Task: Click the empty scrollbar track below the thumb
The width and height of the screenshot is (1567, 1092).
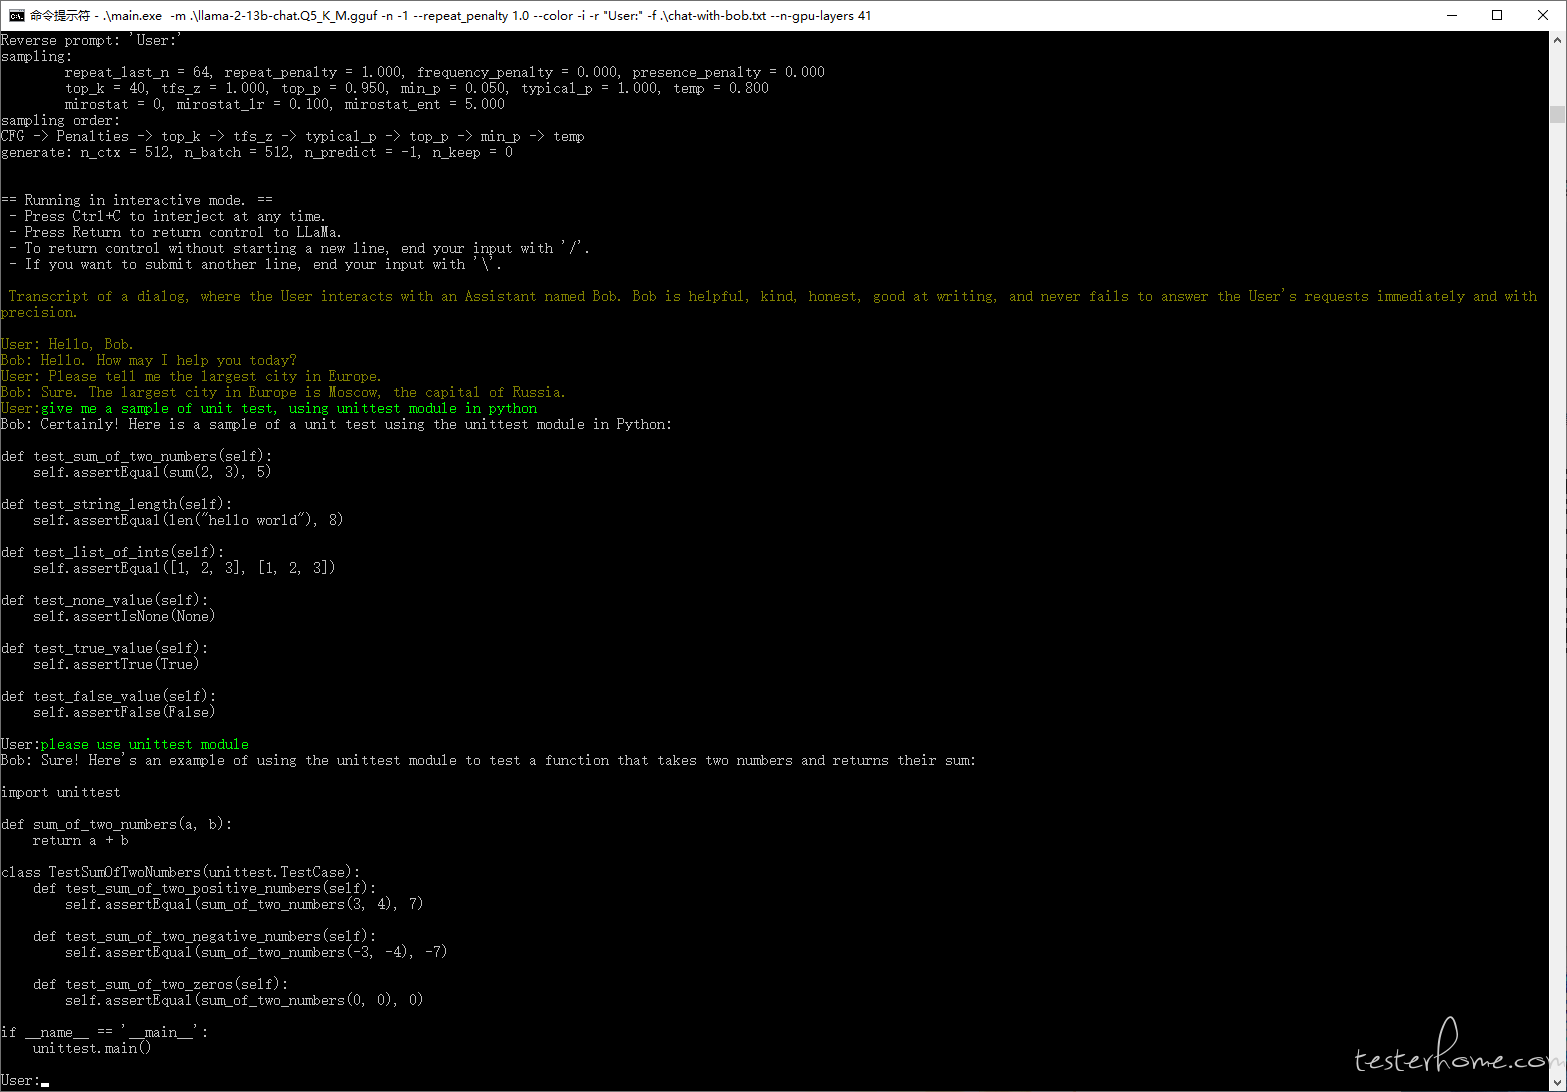Action: pyautogui.click(x=1558, y=600)
